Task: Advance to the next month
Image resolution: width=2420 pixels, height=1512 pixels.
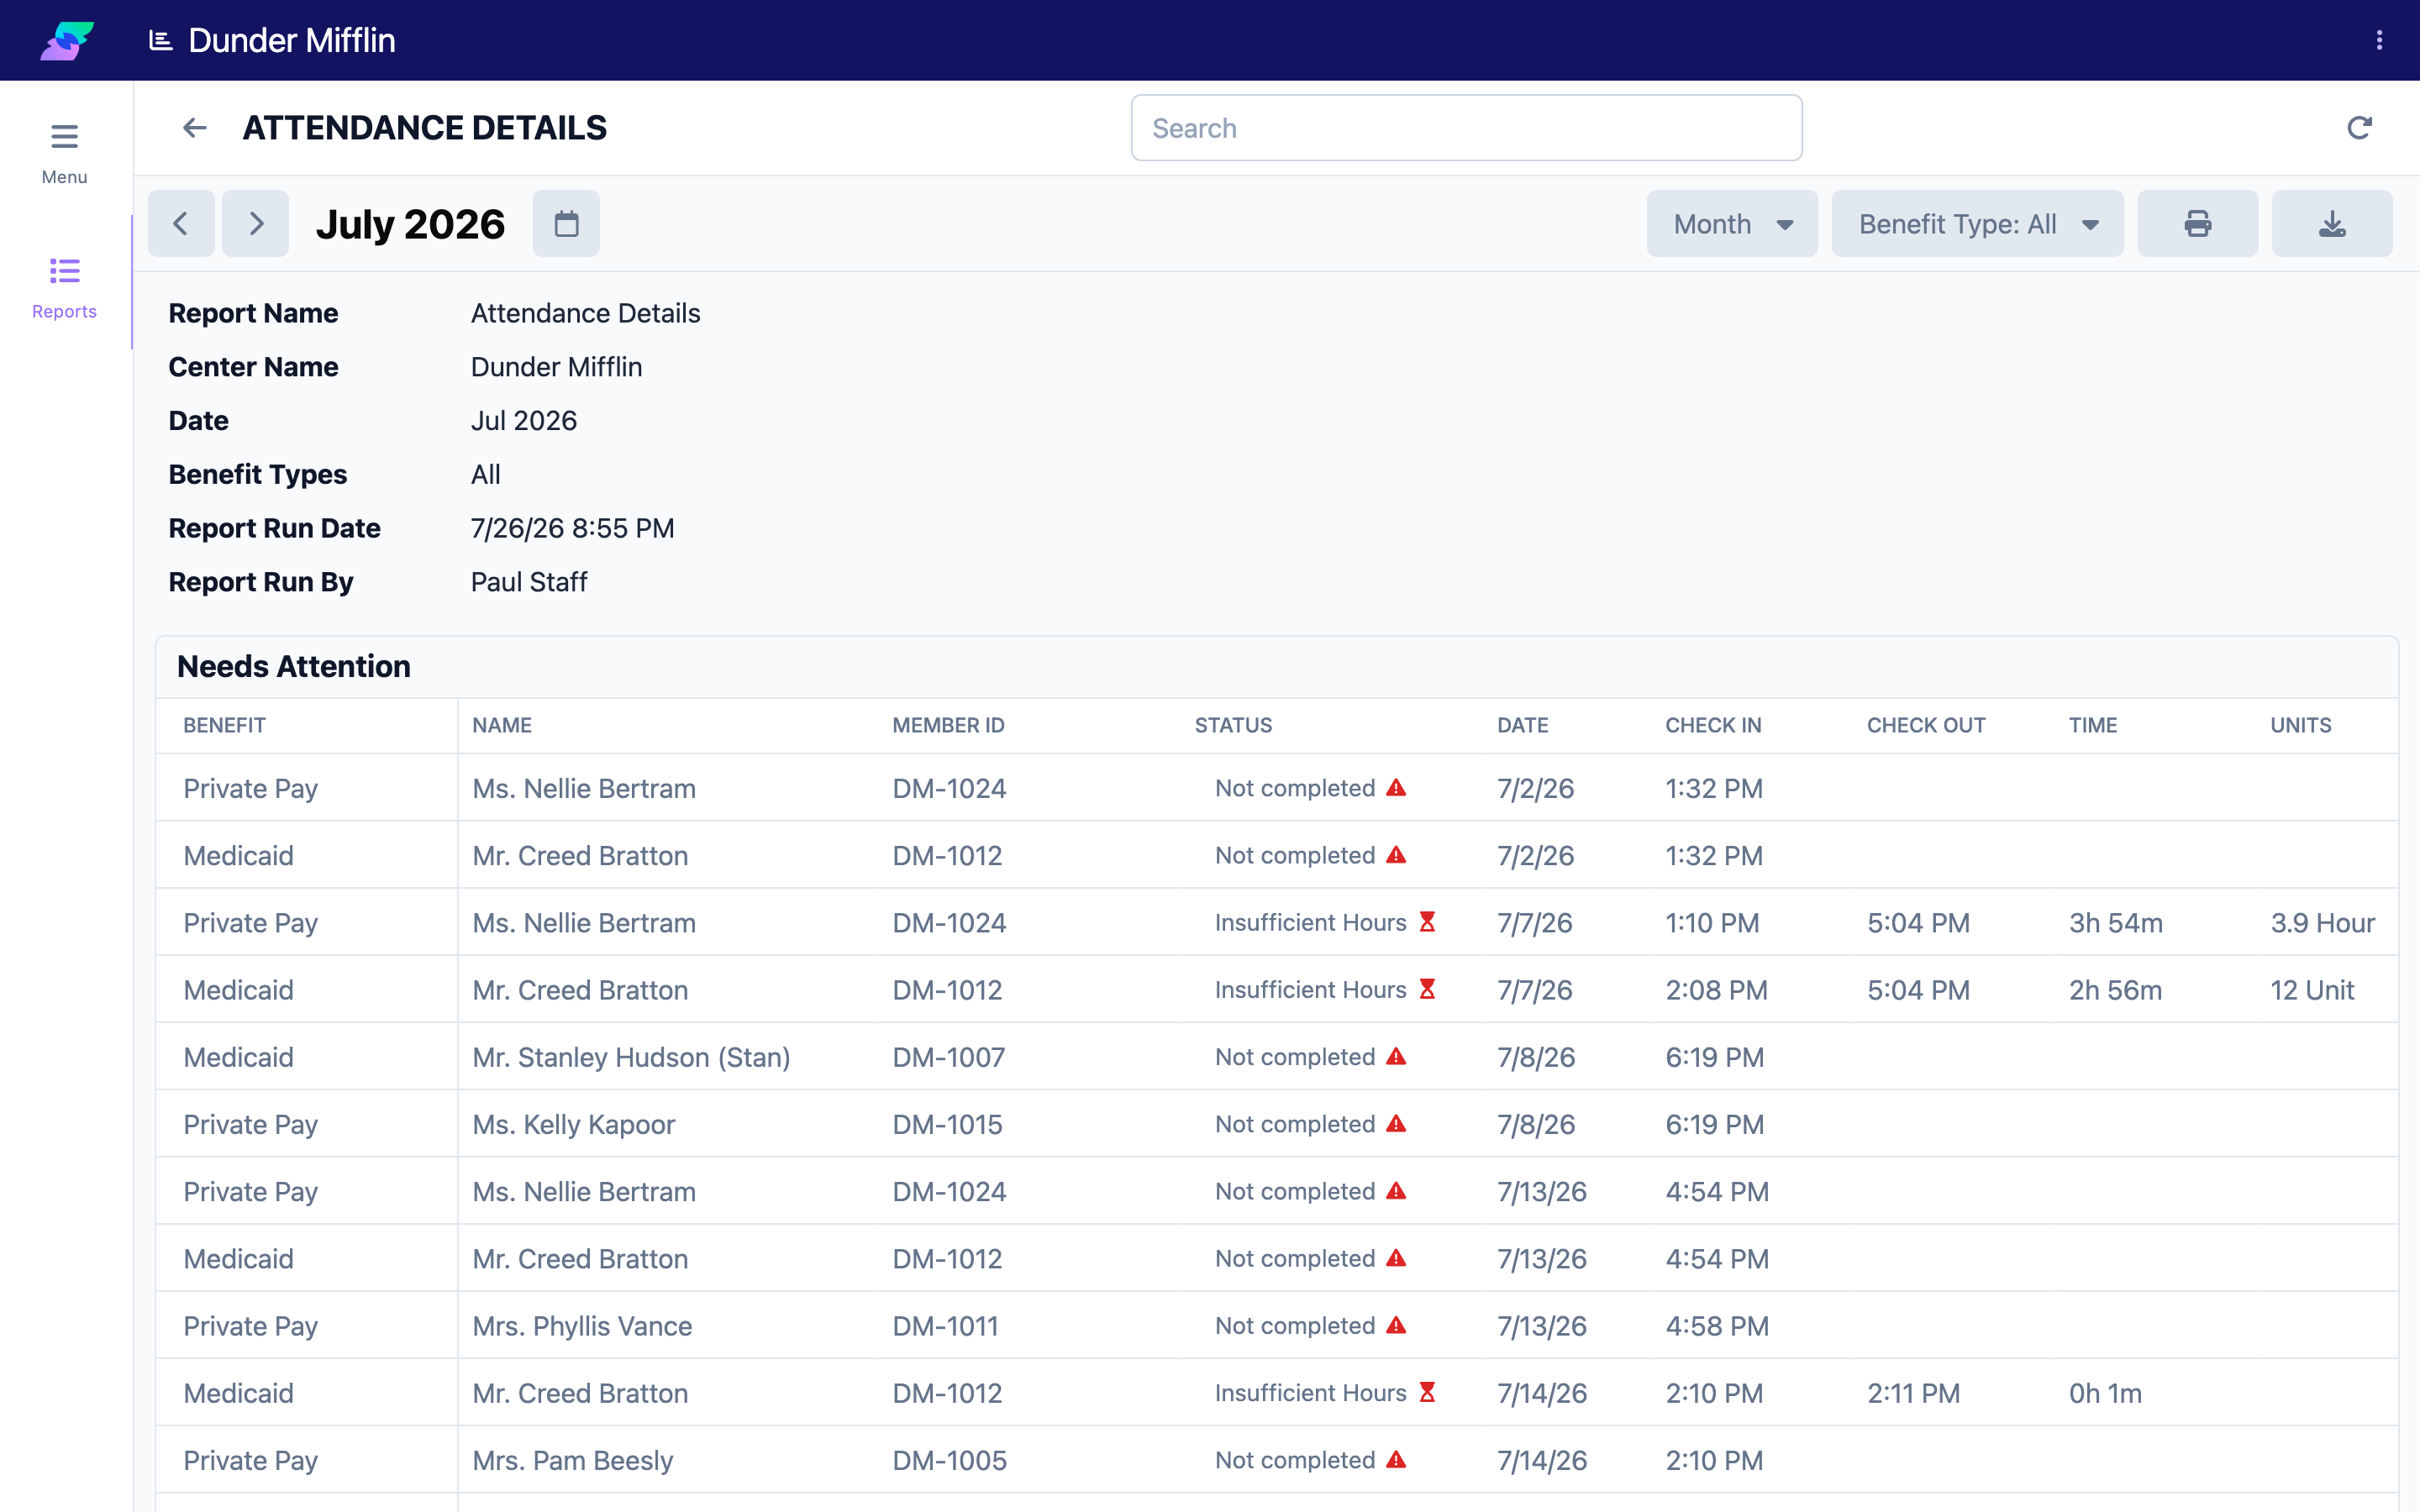Action: coord(255,224)
